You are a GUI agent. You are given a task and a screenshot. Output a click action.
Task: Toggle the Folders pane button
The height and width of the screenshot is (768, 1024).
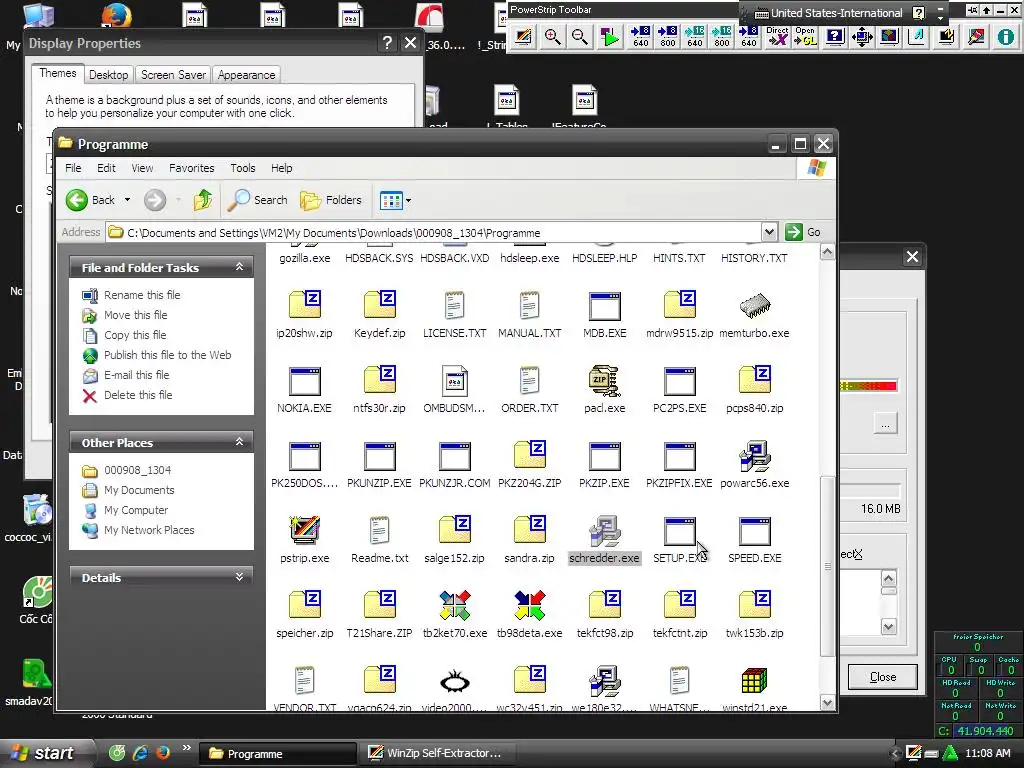[331, 200]
